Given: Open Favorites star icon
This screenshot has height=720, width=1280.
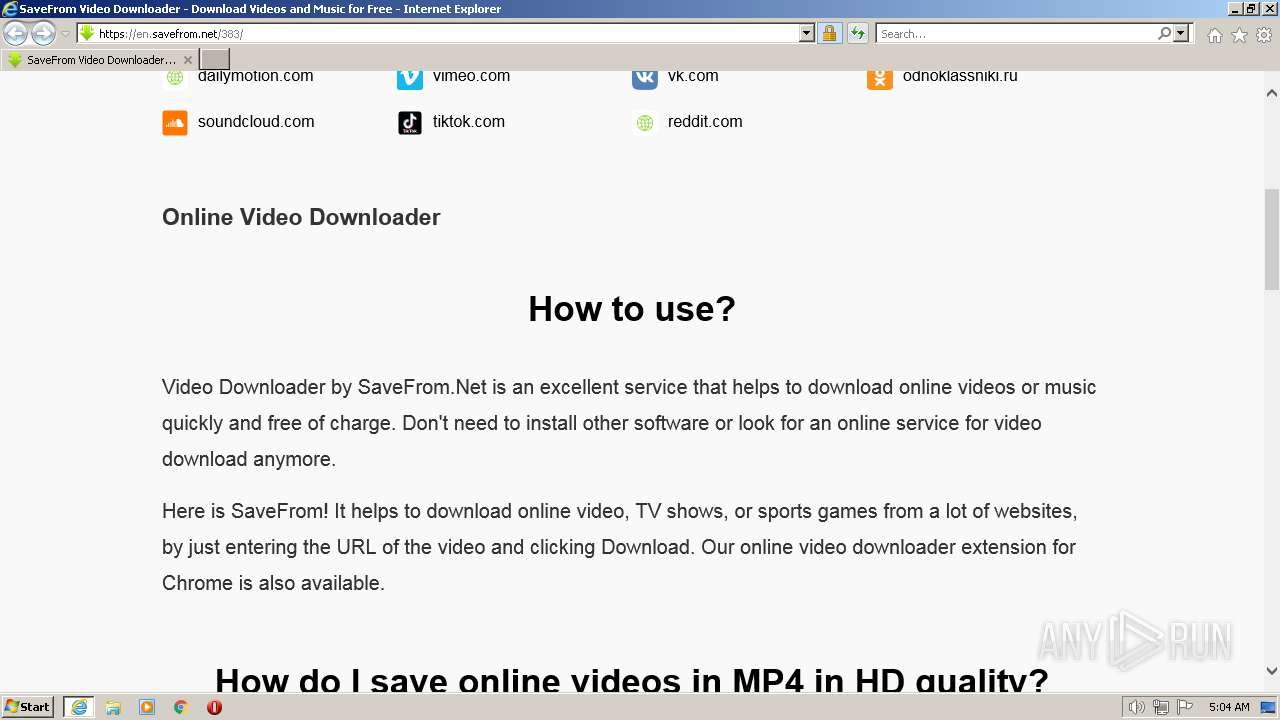Looking at the screenshot, I should click(x=1239, y=35).
